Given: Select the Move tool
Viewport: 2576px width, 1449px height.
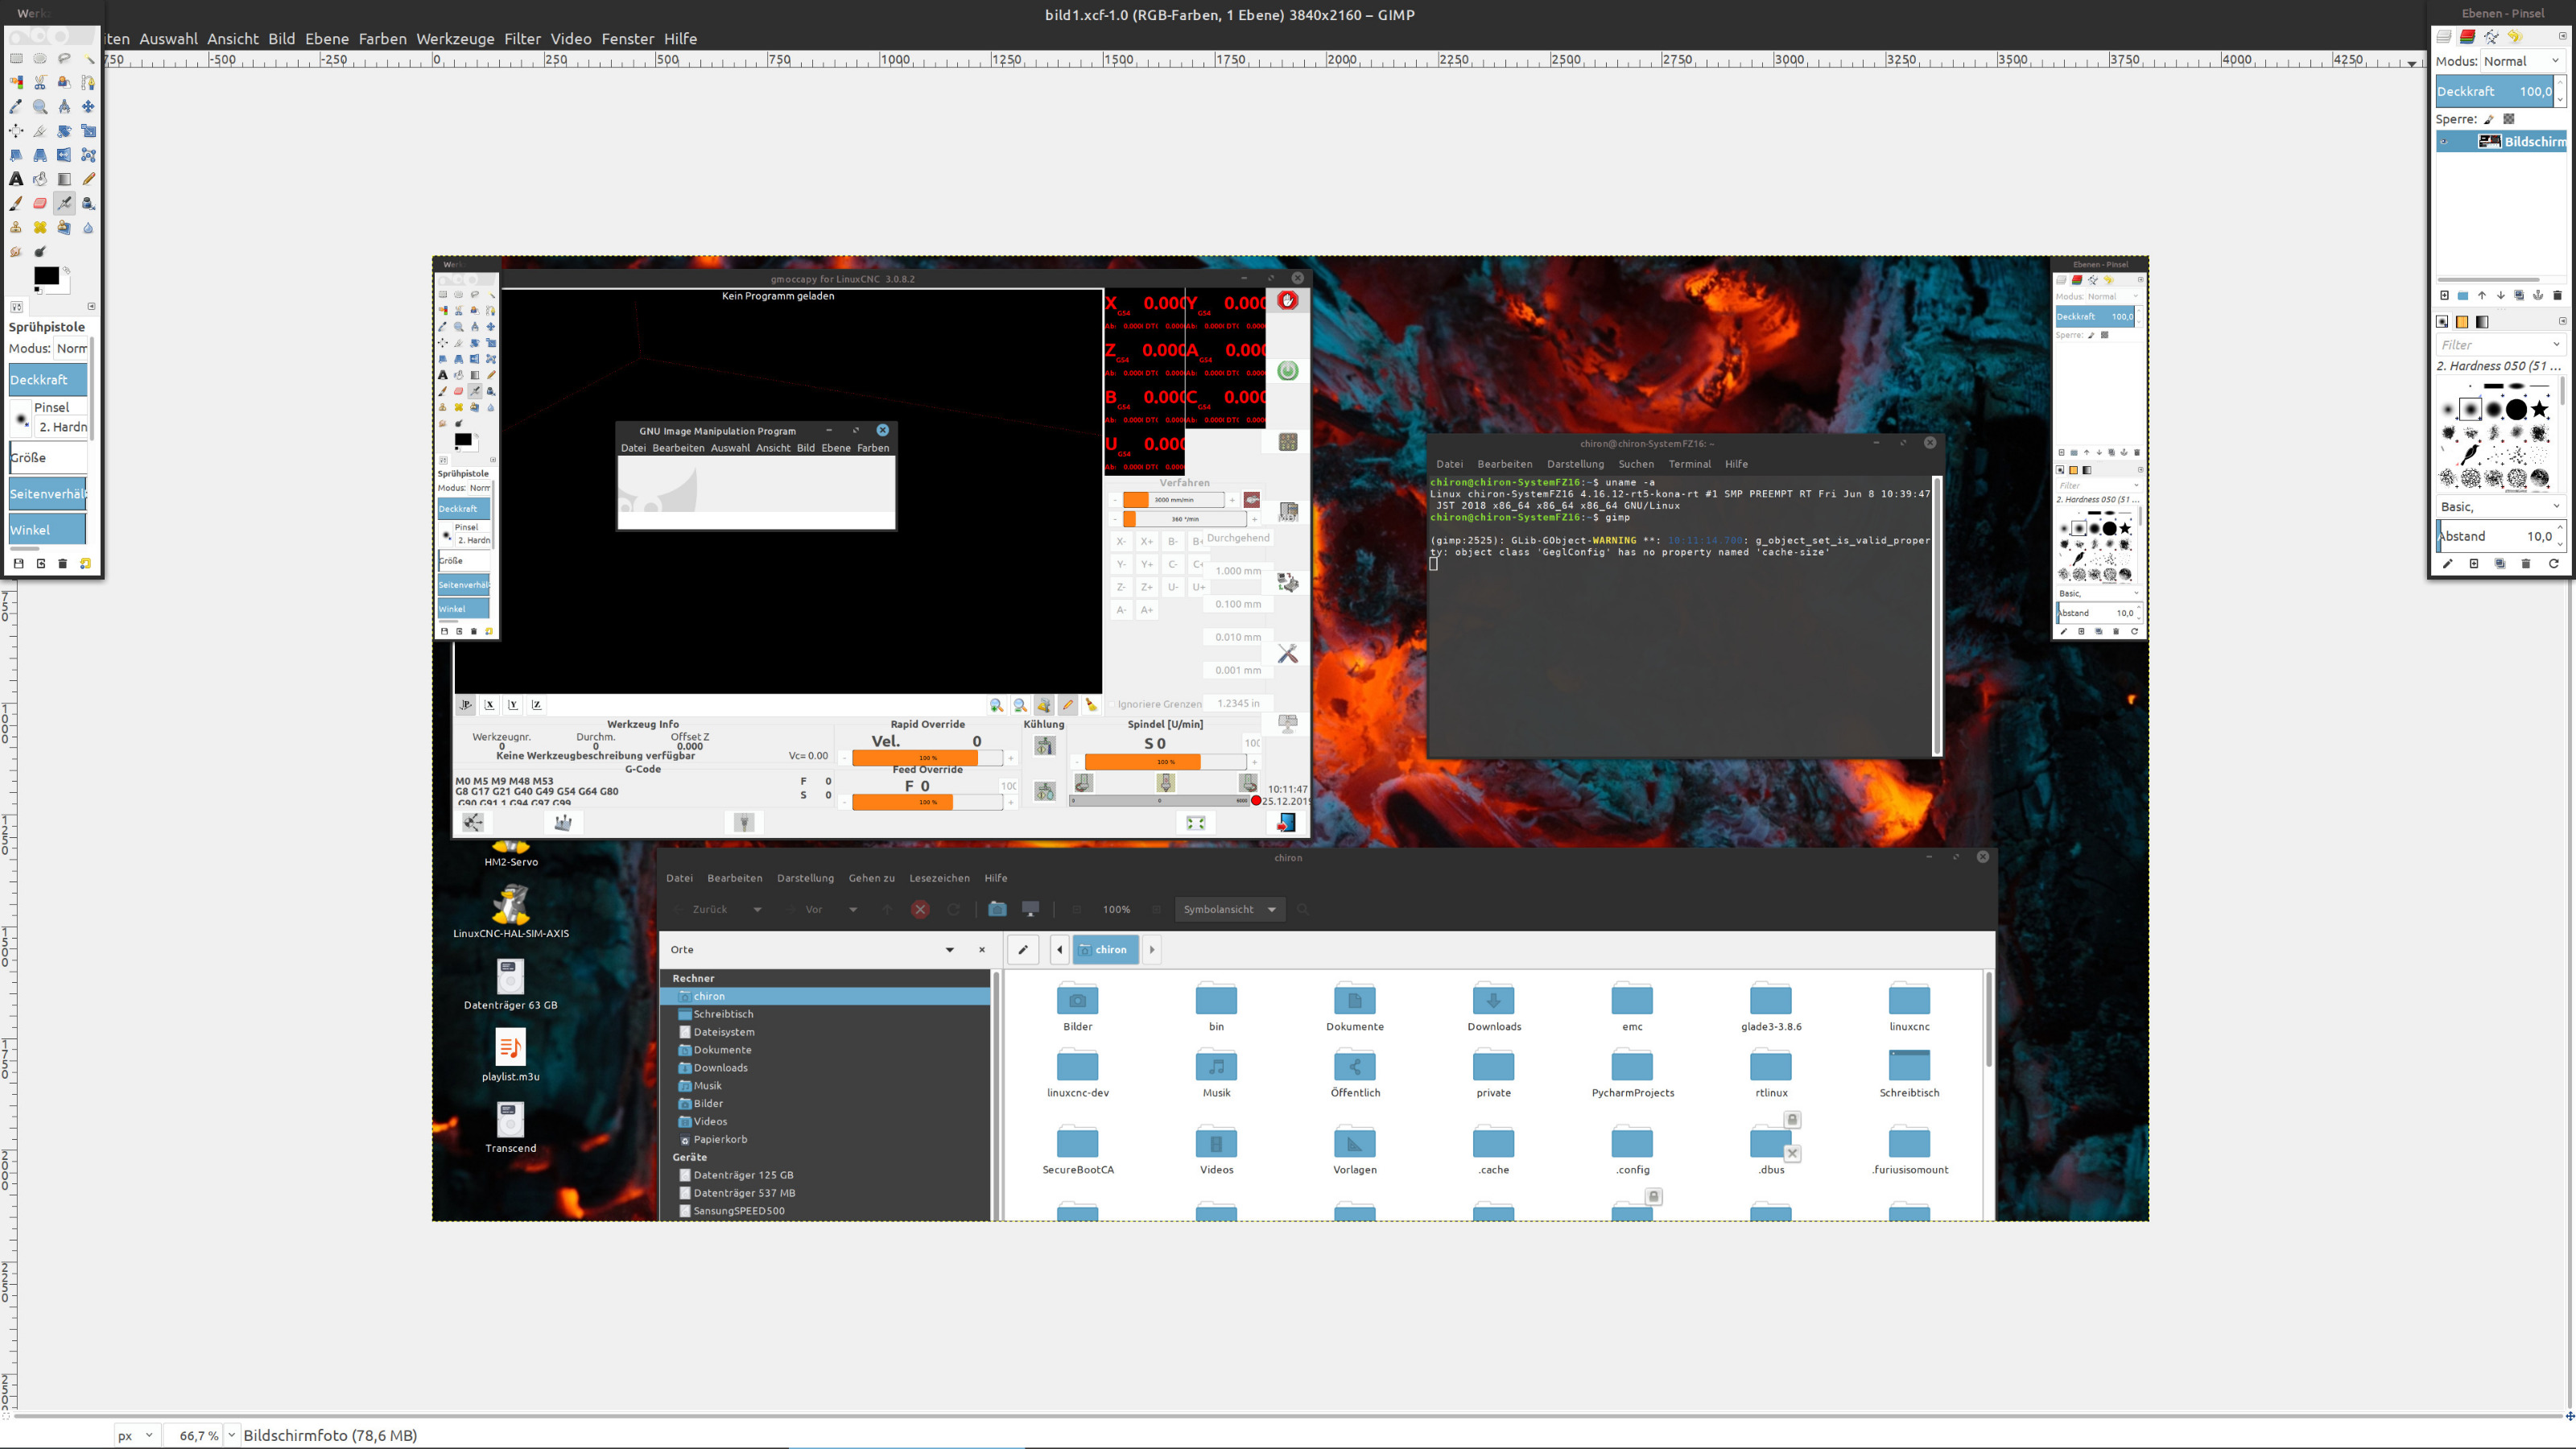Looking at the screenshot, I should click(88, 107).
